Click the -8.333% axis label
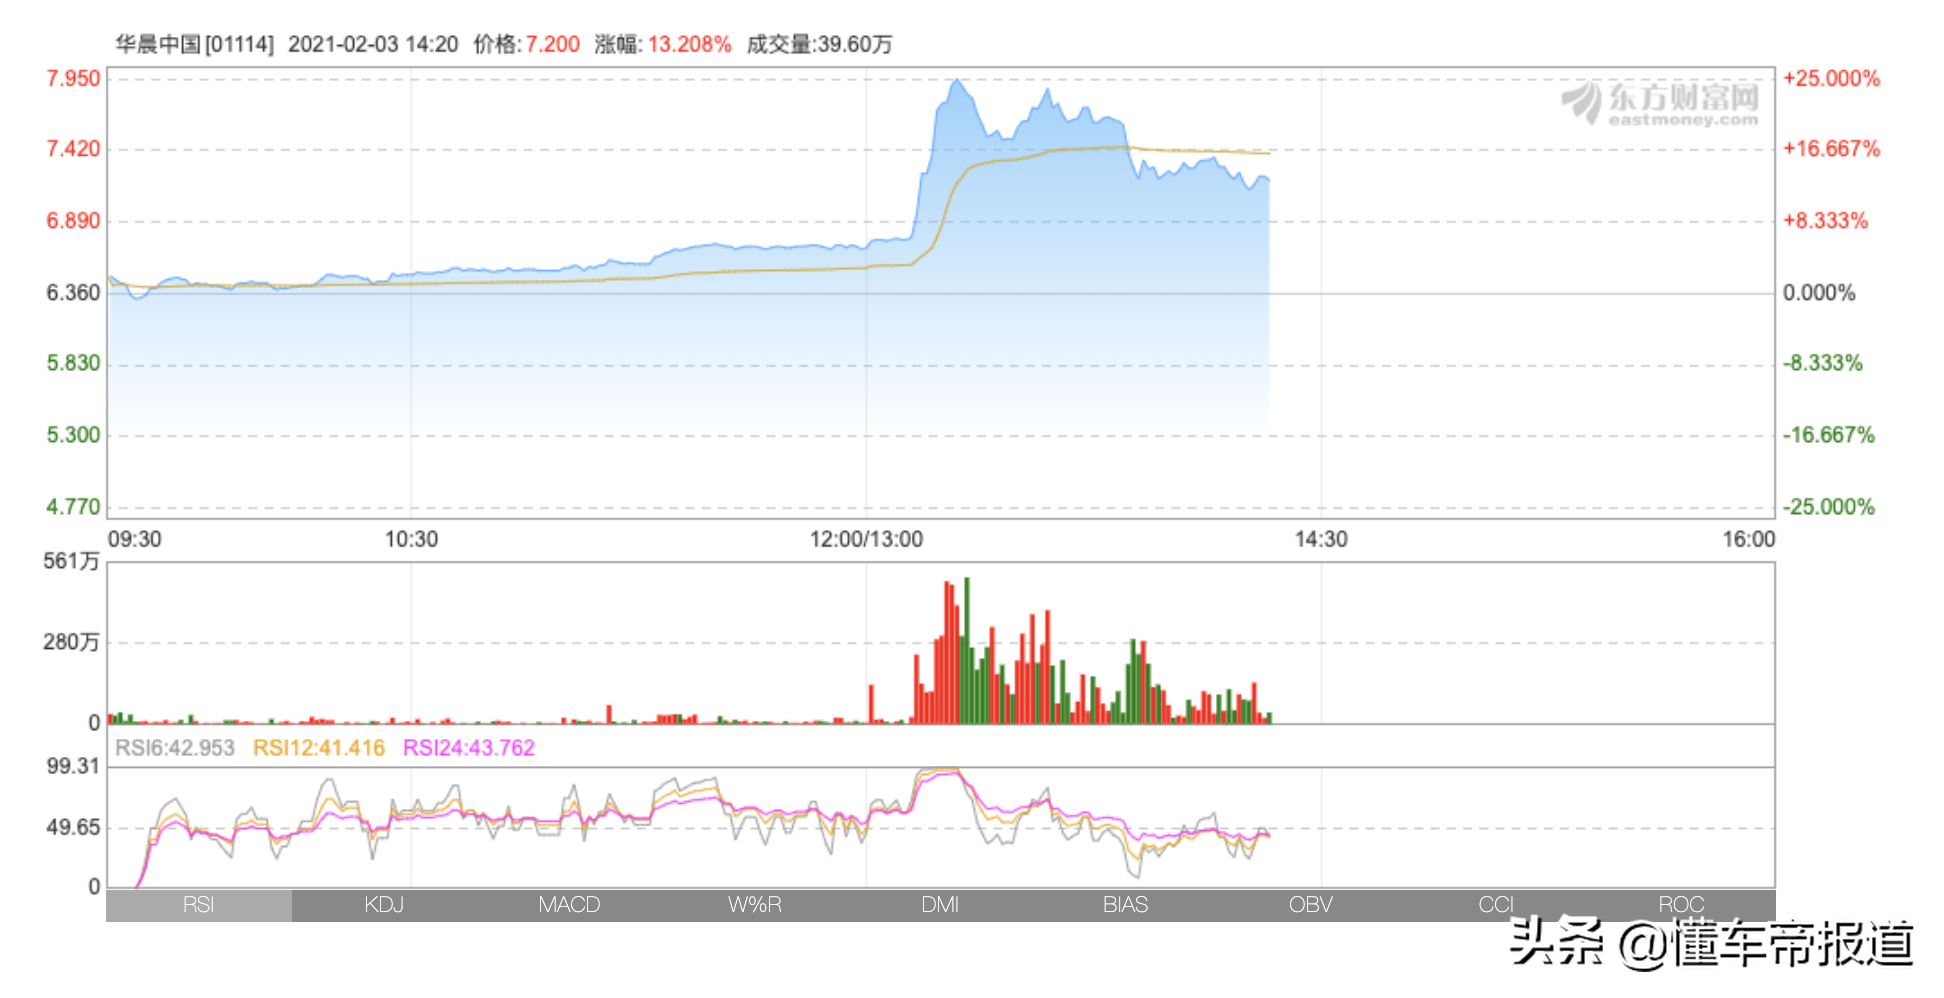This screenshot has height=998, width=1944. click(1823, 363)
